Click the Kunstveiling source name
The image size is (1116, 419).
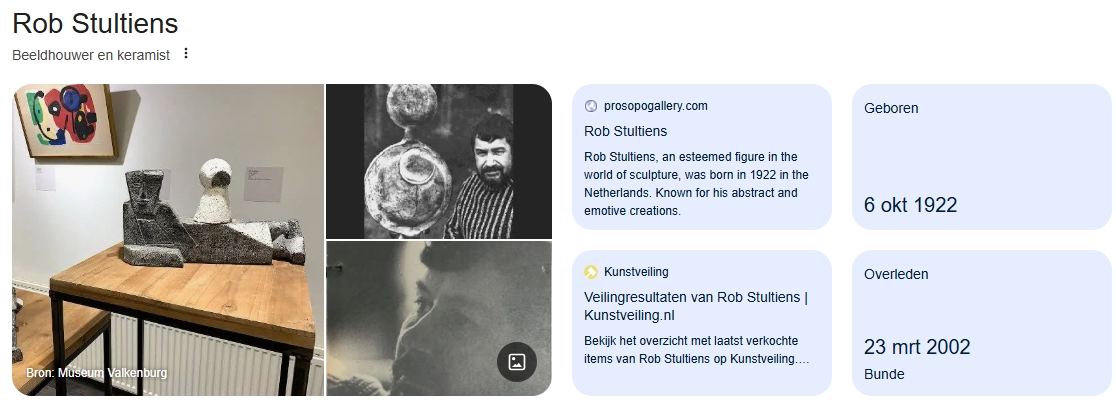pyautogui.click(x=636, y=271)
